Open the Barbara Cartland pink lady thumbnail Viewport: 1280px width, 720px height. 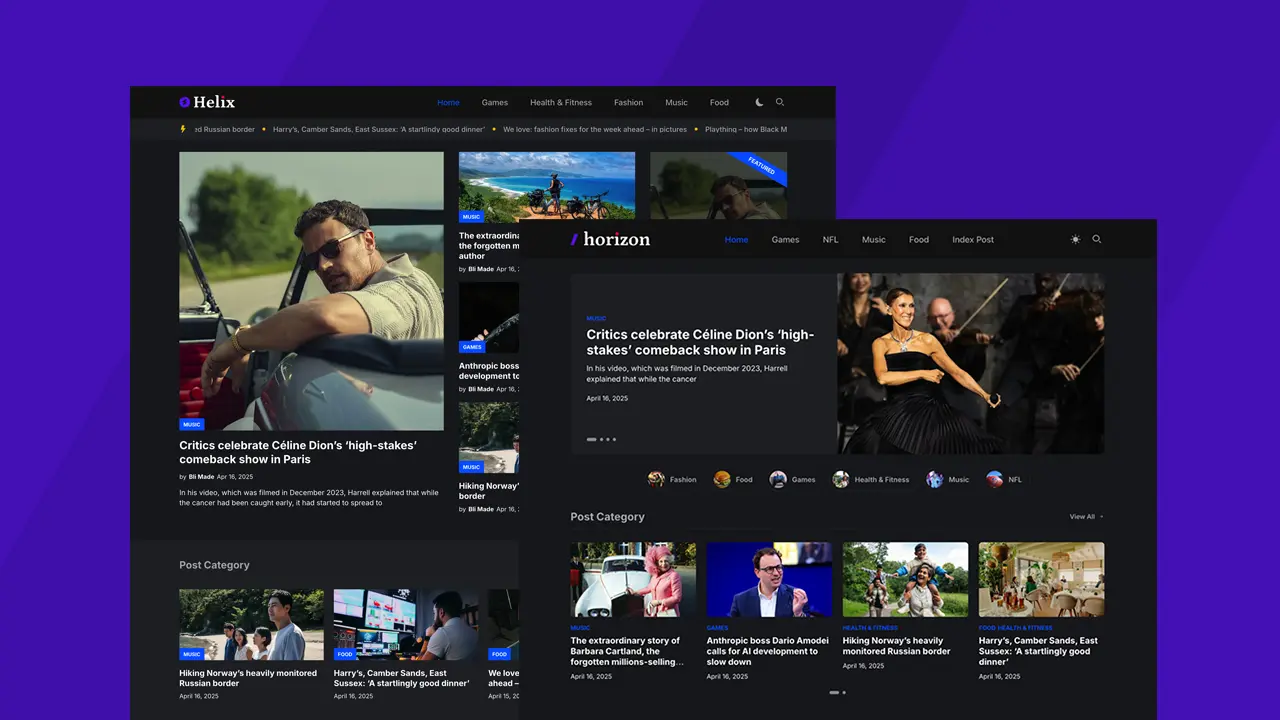click(x=633, y=579)
